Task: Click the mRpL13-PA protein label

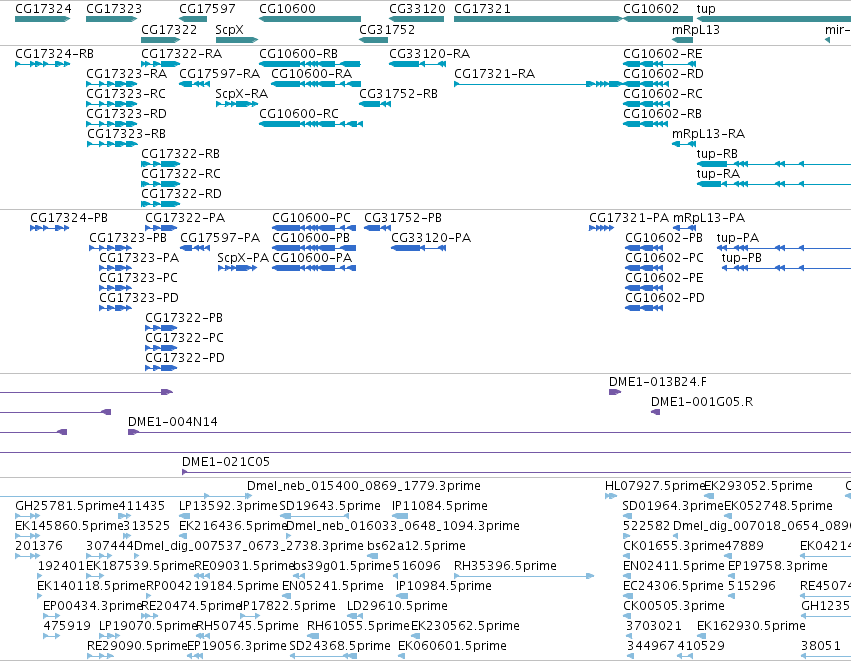Action: 709,218
